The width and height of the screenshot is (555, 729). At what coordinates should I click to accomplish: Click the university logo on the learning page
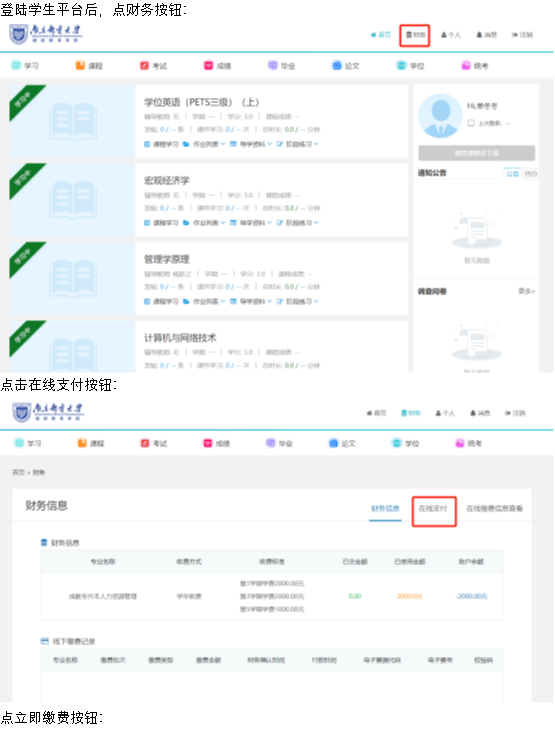46,33
